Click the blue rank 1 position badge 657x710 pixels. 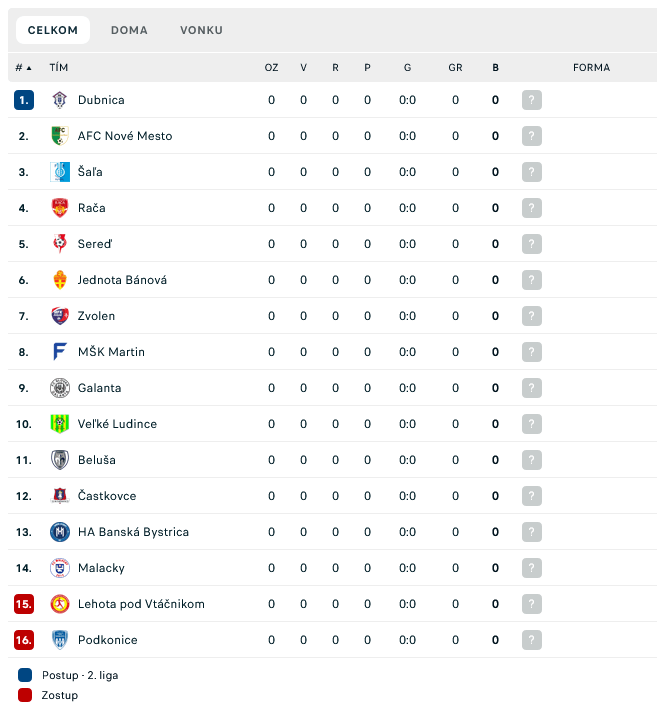(x=24, y=100)
